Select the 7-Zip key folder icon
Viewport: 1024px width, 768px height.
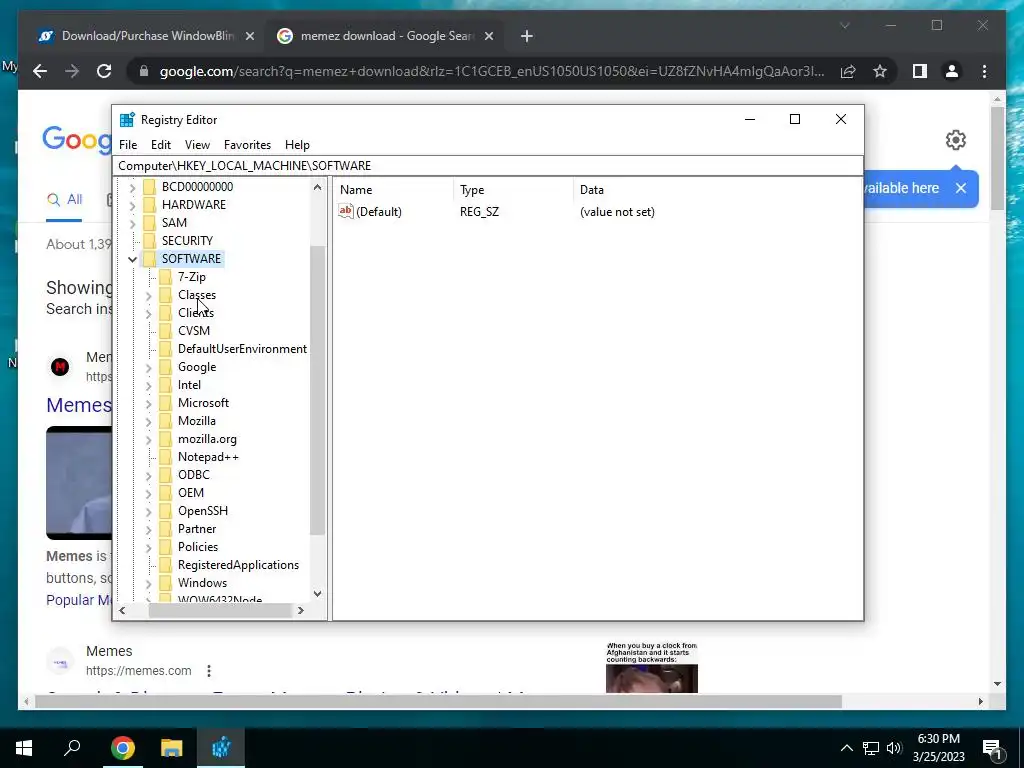coord(166,277)
